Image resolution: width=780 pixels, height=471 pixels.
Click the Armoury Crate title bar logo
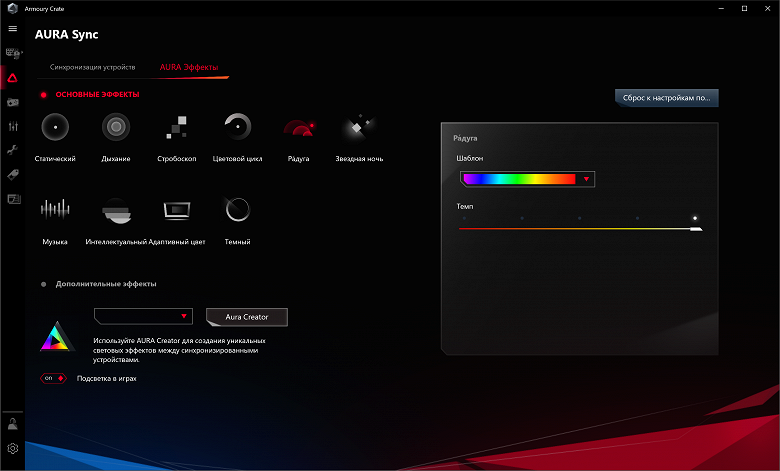coord(12,8)
